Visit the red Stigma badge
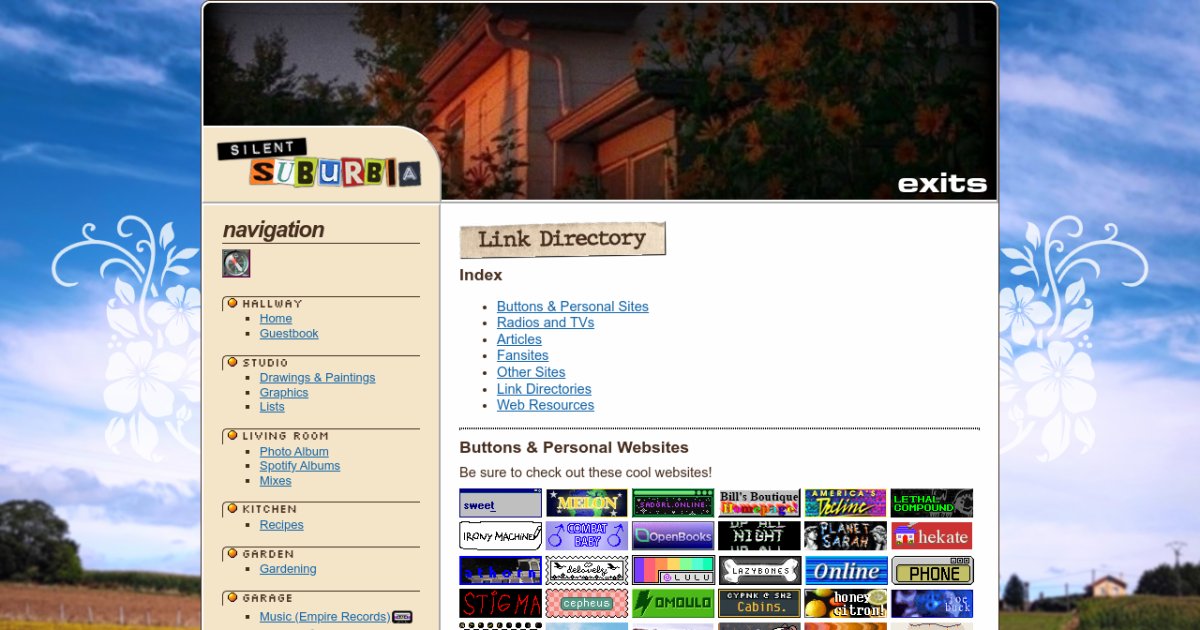The width and height of the screenshot is (1200, 630). pos(500,603)
